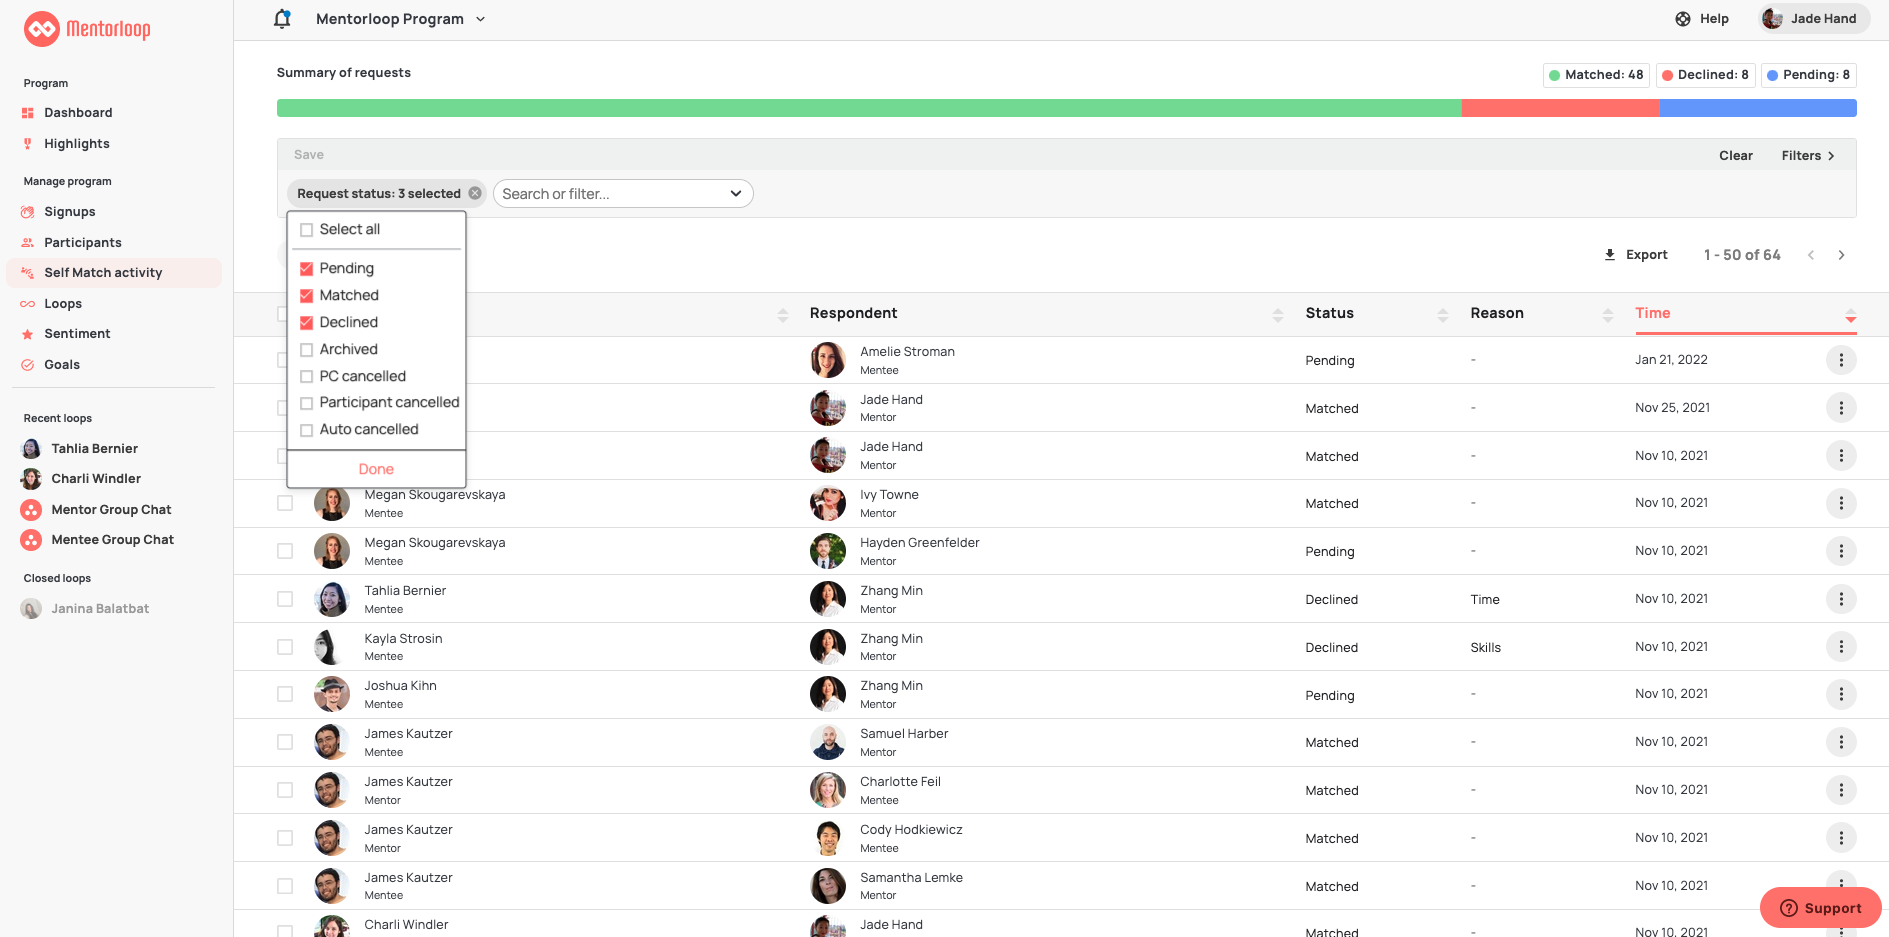Image resolution: width=1889 pixels, height=937 pixels.
Task: Uncheck the Declined status filter
Action: coord(307,323)
